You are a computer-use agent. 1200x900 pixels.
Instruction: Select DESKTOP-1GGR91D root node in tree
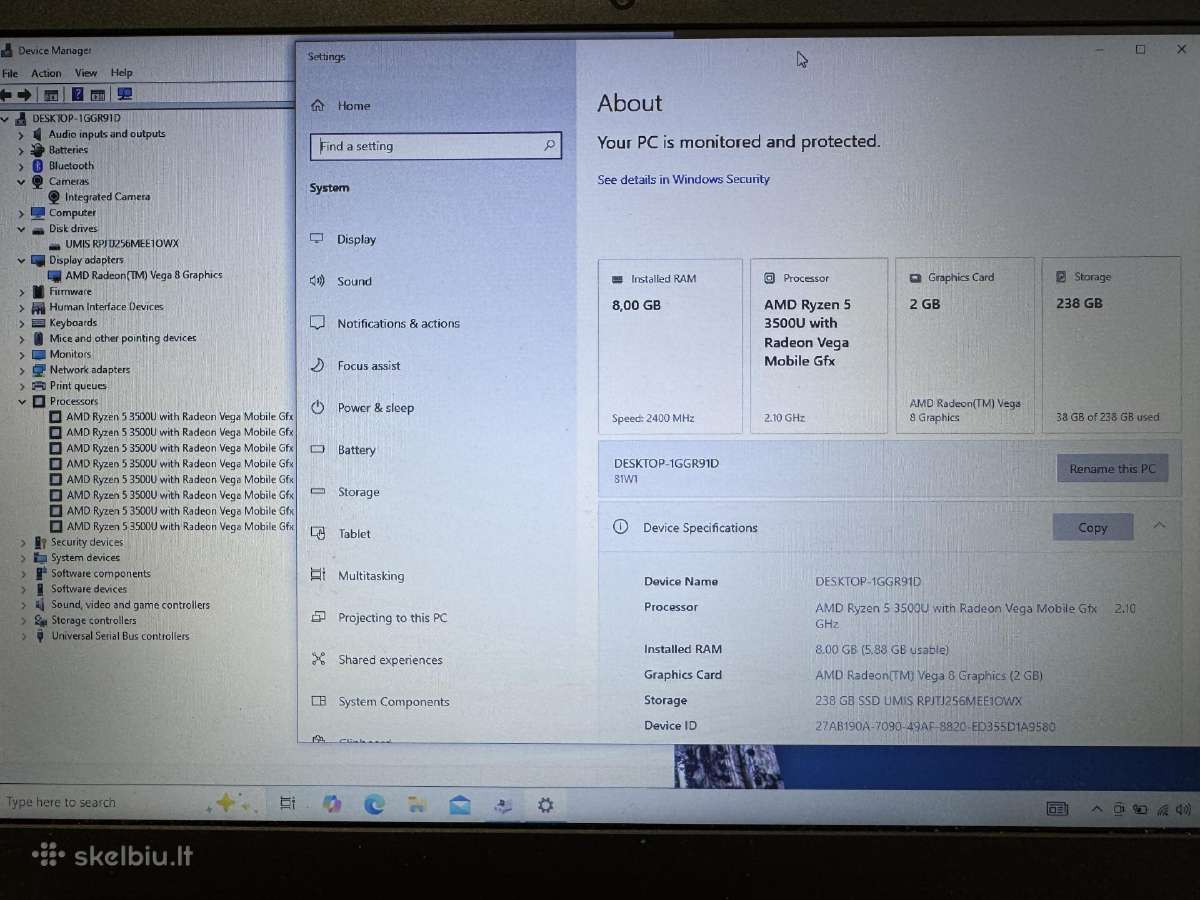(x=76, y=118)
